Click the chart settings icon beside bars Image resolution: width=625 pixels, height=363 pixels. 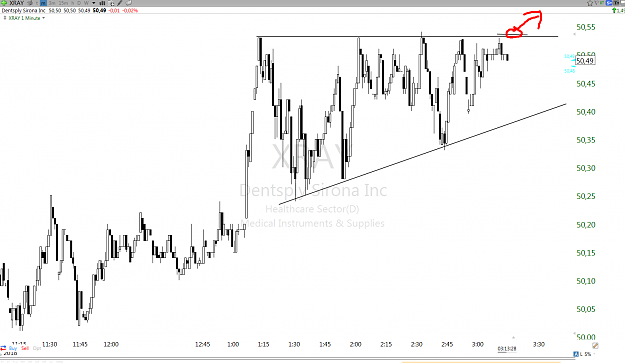[x=111, y=3]
